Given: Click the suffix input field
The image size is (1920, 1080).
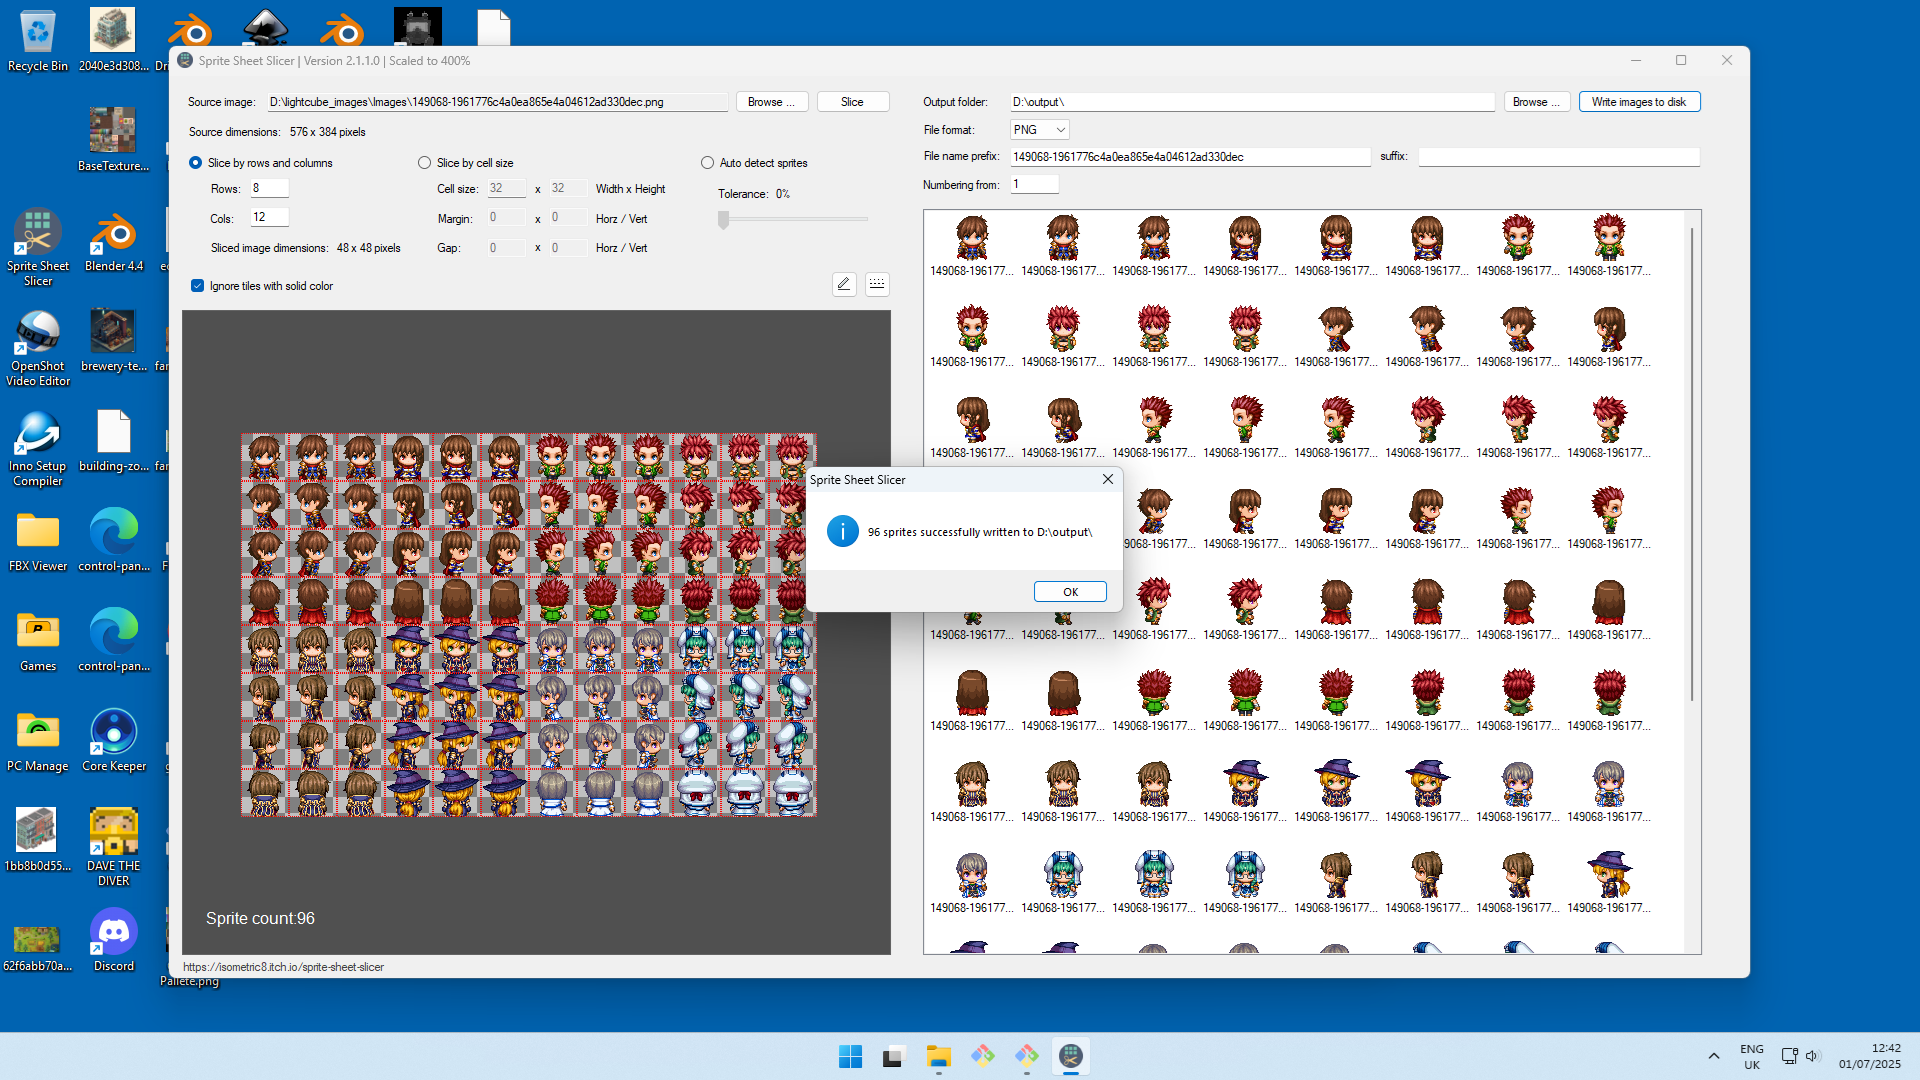Looking at the screenshot, I should pyautogui.click(x=1559, y=157).
